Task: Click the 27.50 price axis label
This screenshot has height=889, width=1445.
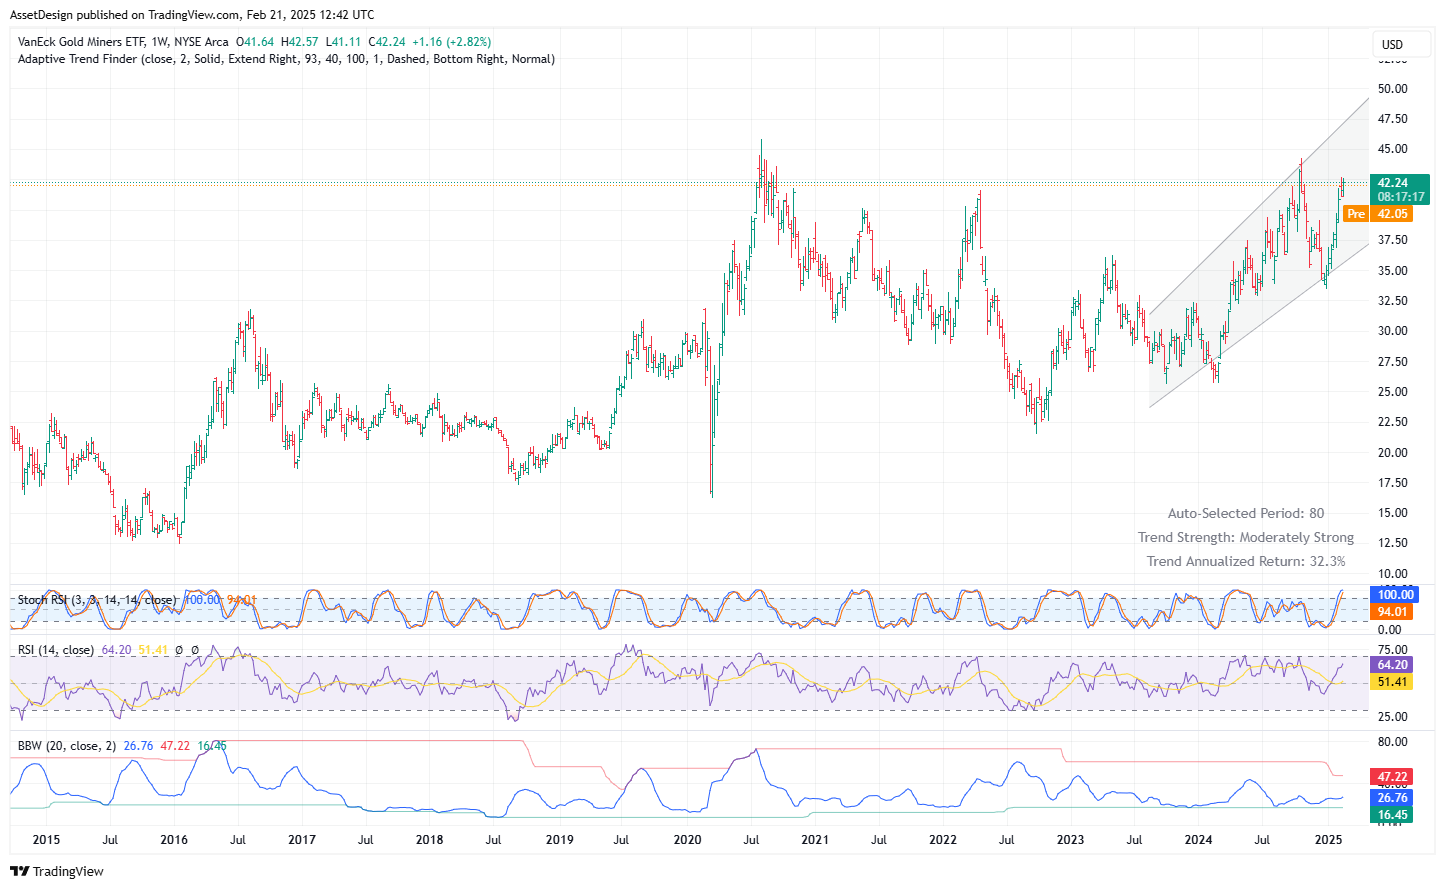Action: [x=1392, y=362]
